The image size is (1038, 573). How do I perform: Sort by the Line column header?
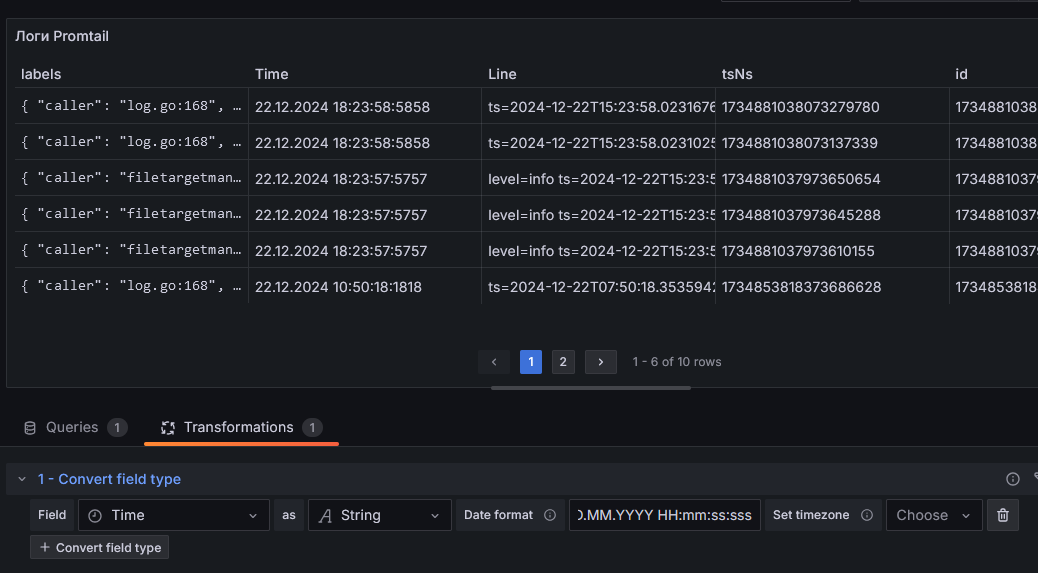(x=502, y=74)
